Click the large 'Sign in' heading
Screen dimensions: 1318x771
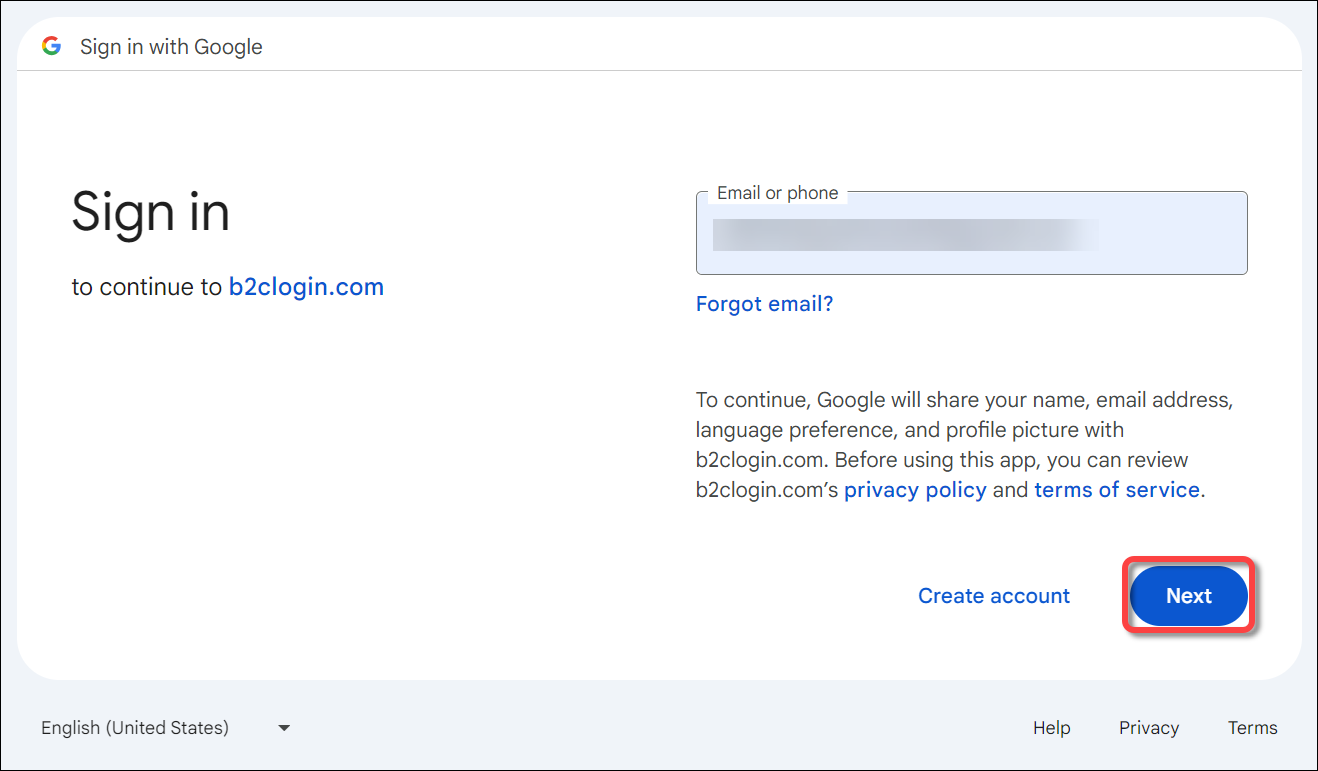point(151,212)
